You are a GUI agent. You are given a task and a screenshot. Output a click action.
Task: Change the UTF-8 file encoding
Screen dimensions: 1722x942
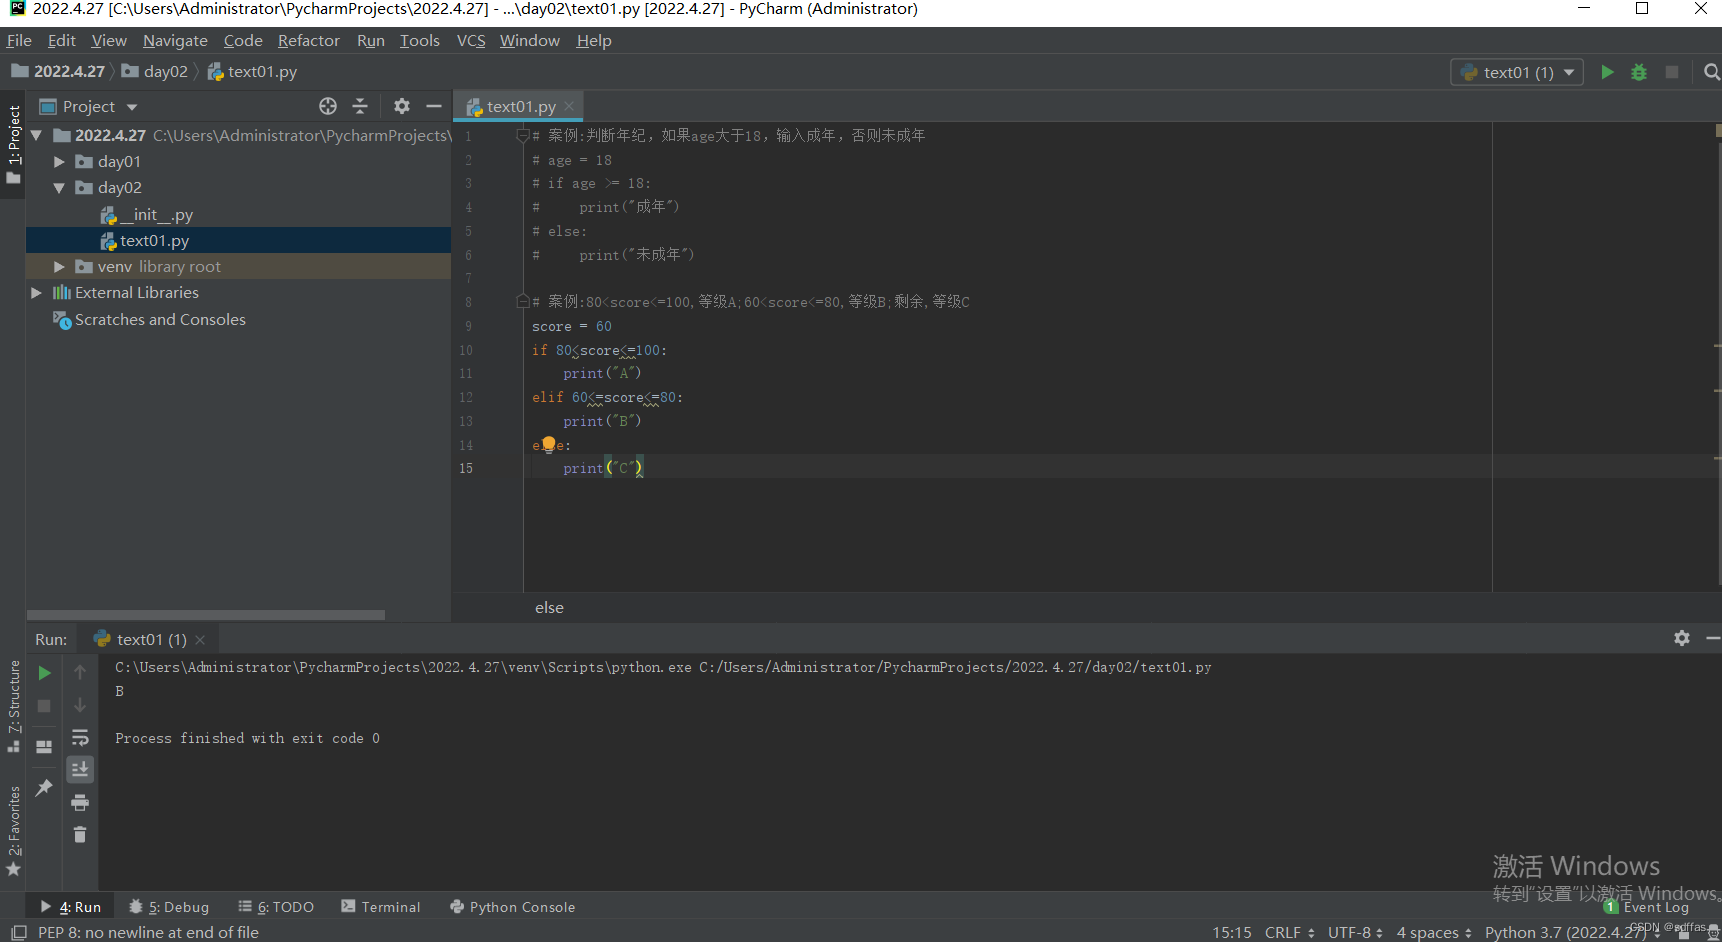pos(1355,932)
